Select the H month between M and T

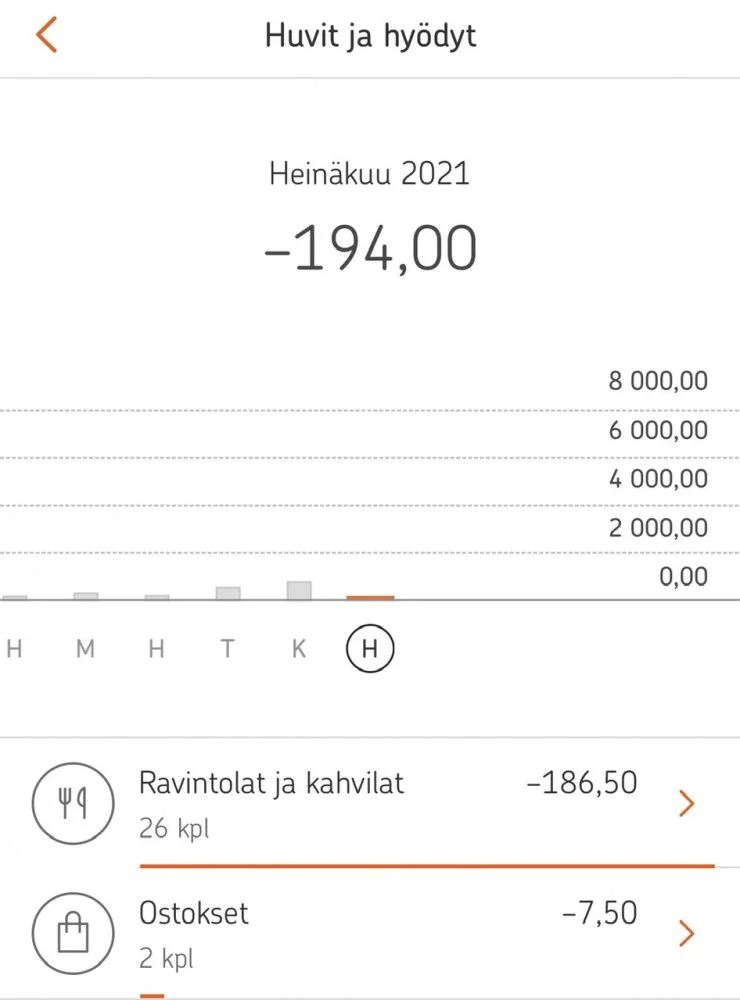156,649
